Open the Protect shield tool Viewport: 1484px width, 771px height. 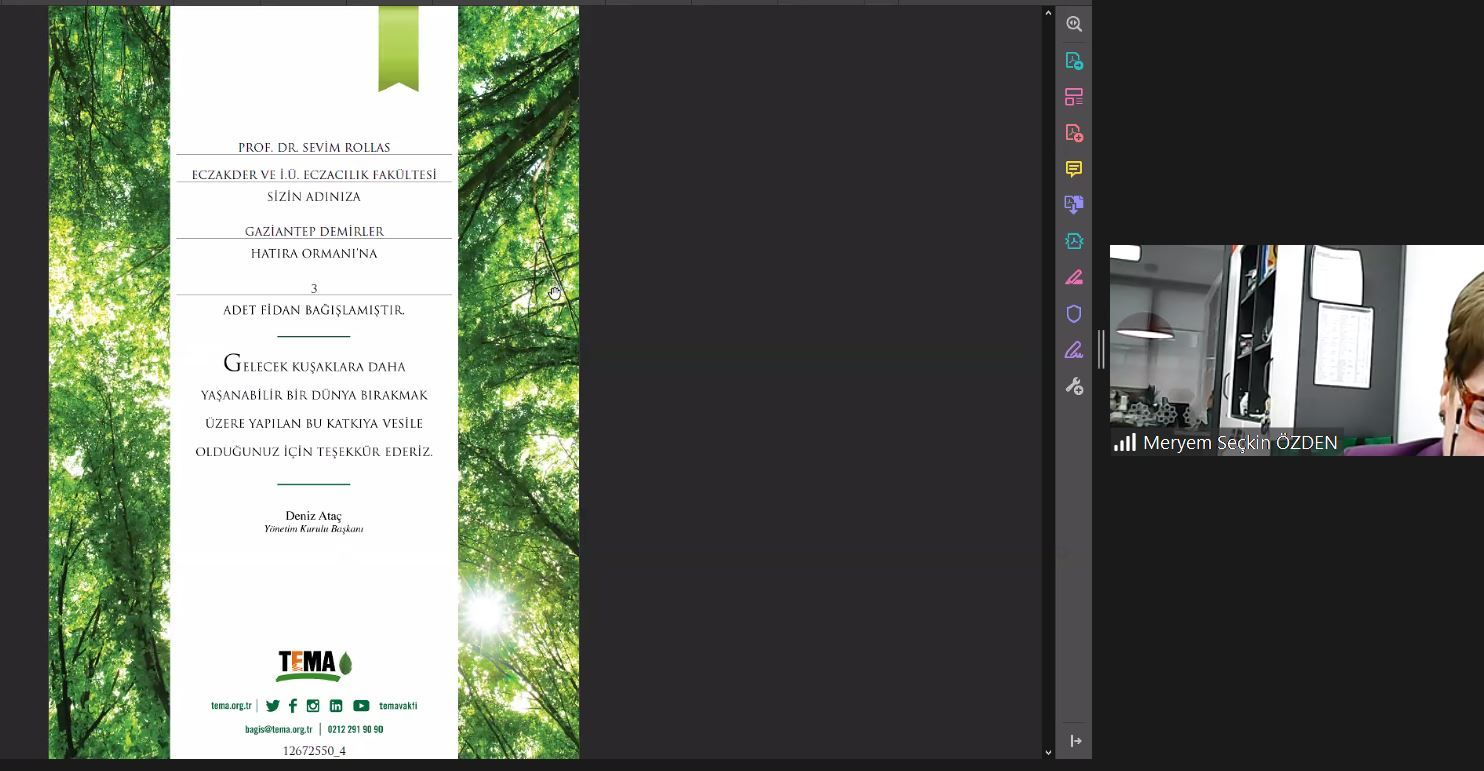coord(1074,314)
